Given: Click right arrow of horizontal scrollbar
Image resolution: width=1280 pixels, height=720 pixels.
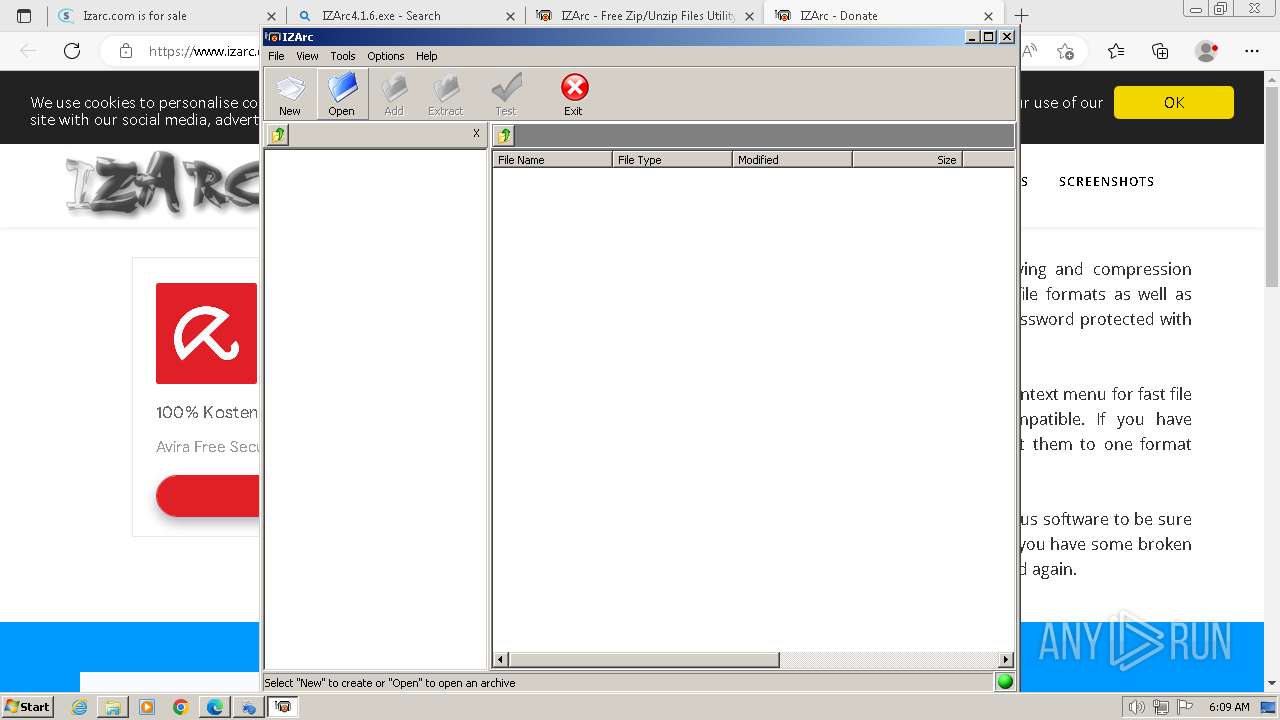Looking at the screenshot, I should pos(1006,660).
